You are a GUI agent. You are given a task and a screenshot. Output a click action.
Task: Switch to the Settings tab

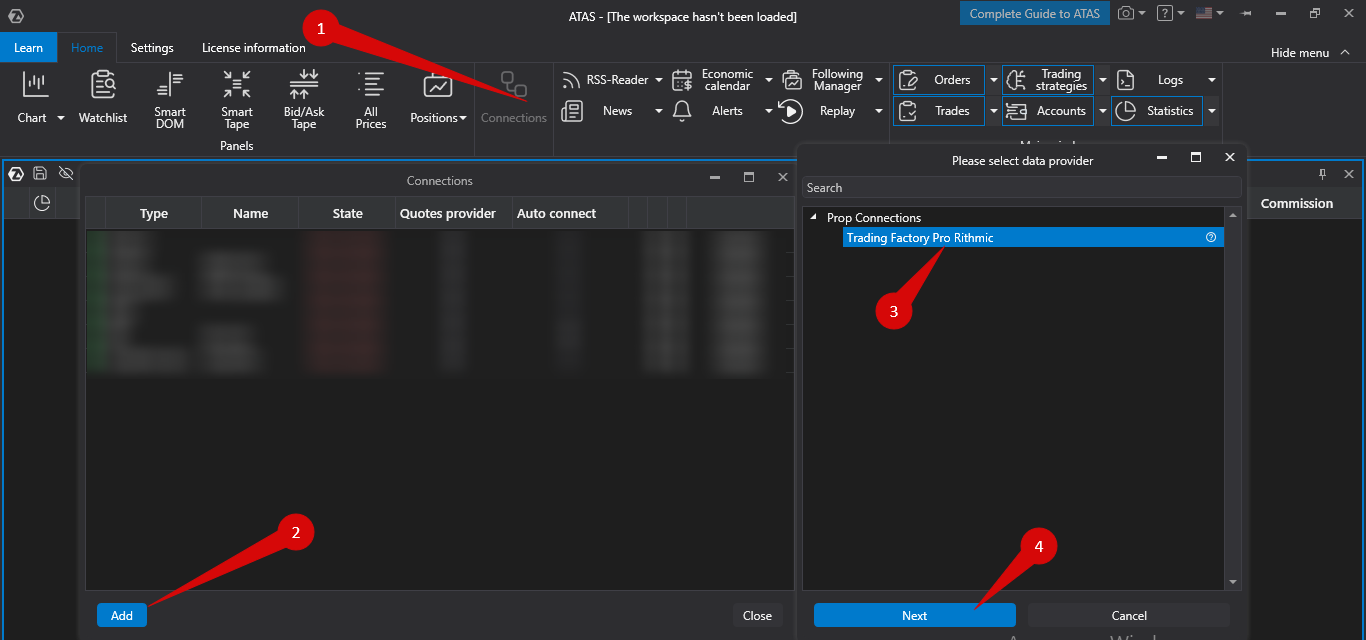pos(152,47)
